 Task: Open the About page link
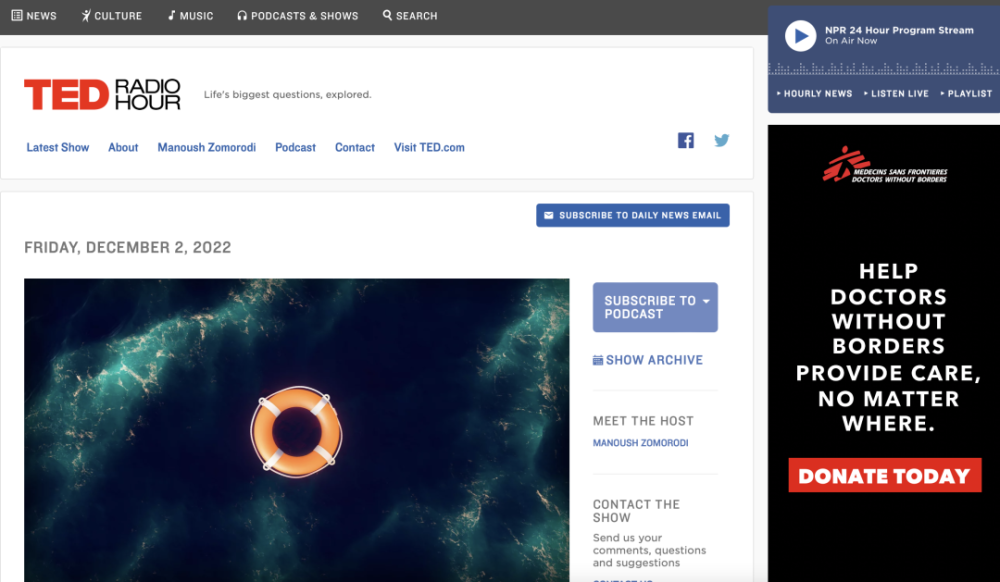(123, 147)
